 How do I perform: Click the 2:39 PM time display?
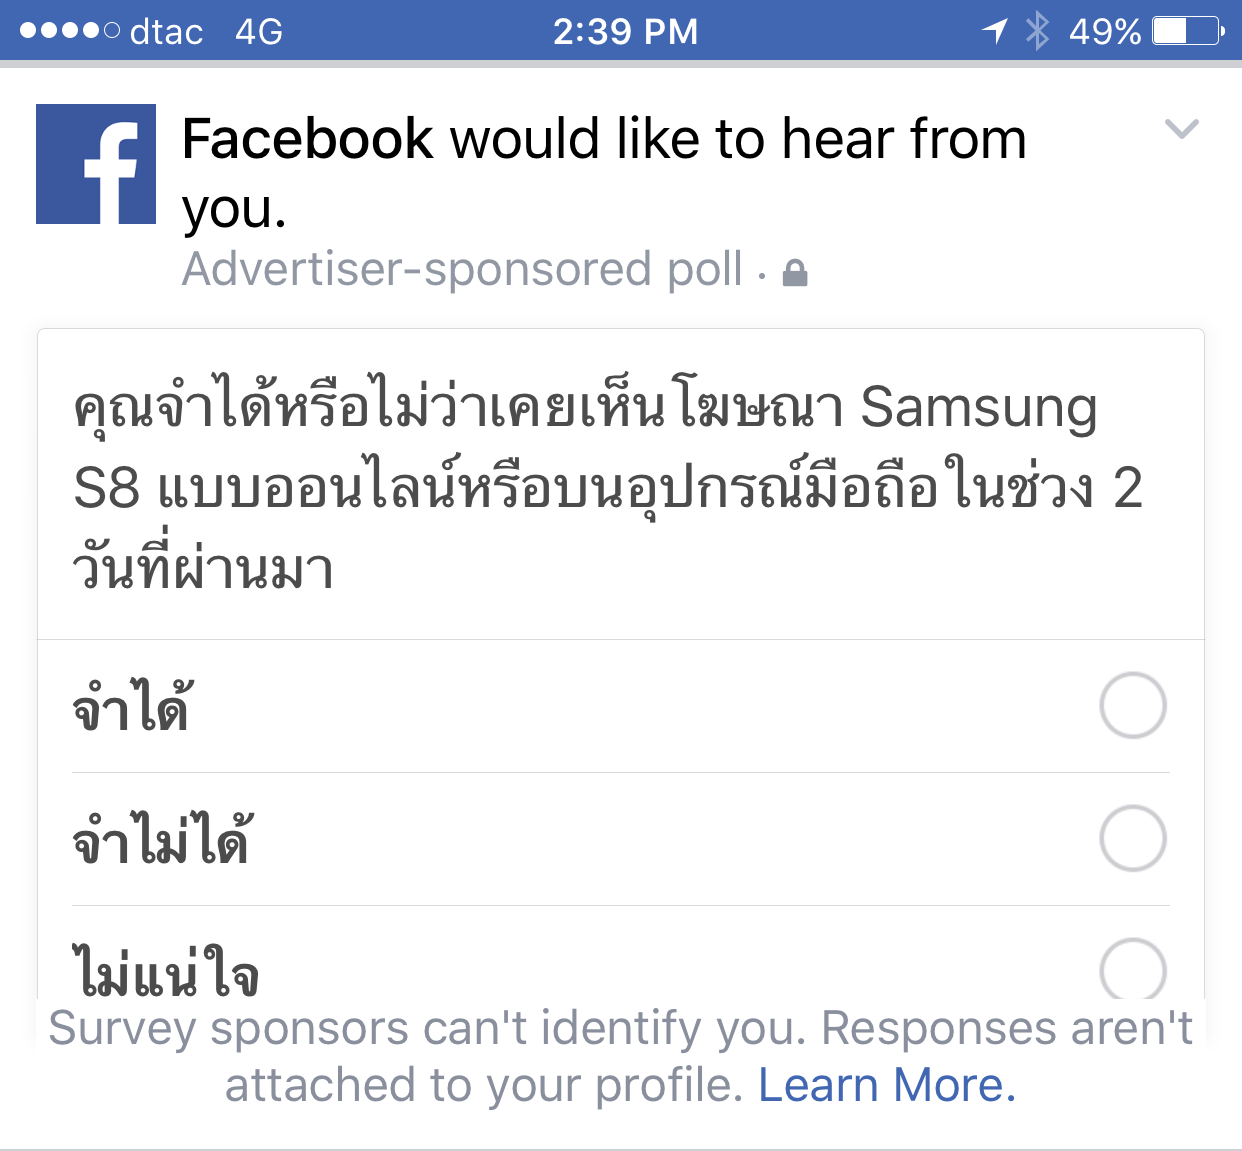[x=626, y=31]
